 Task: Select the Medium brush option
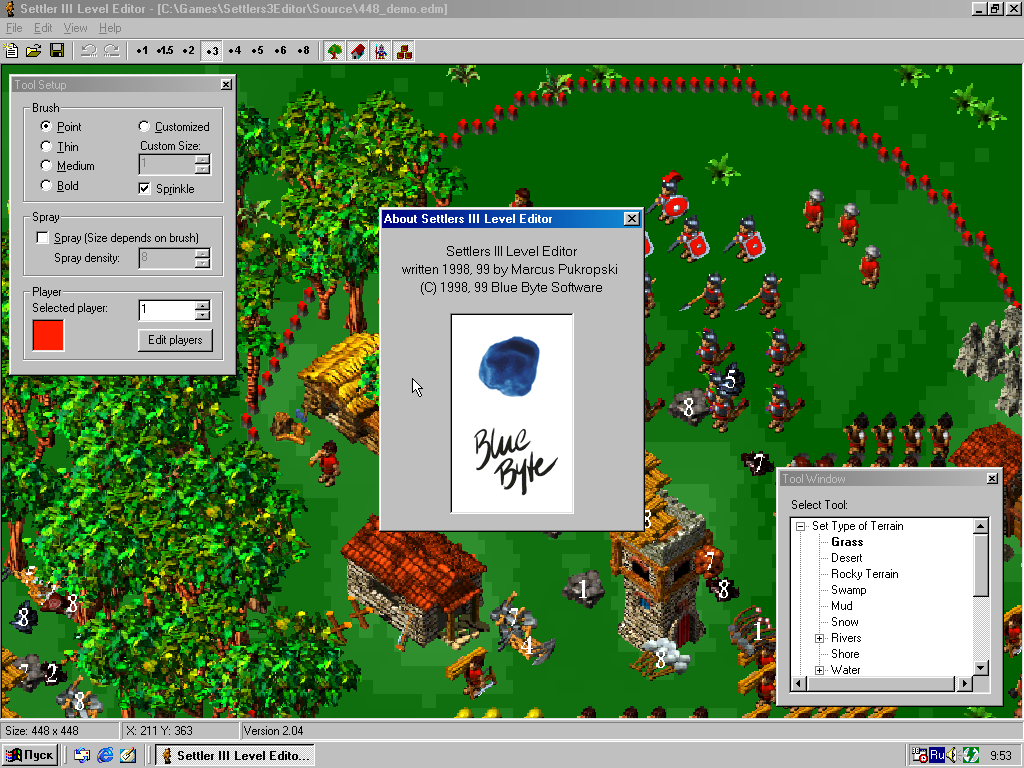(46, 166)
